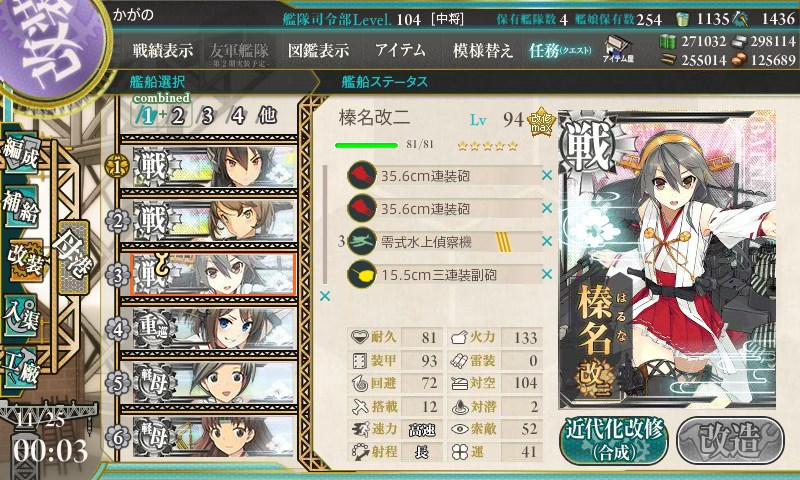Viewport: 800px width, 480px height.
Task: Open the 他 other ships tab
Action: click(x=267, y=116)
